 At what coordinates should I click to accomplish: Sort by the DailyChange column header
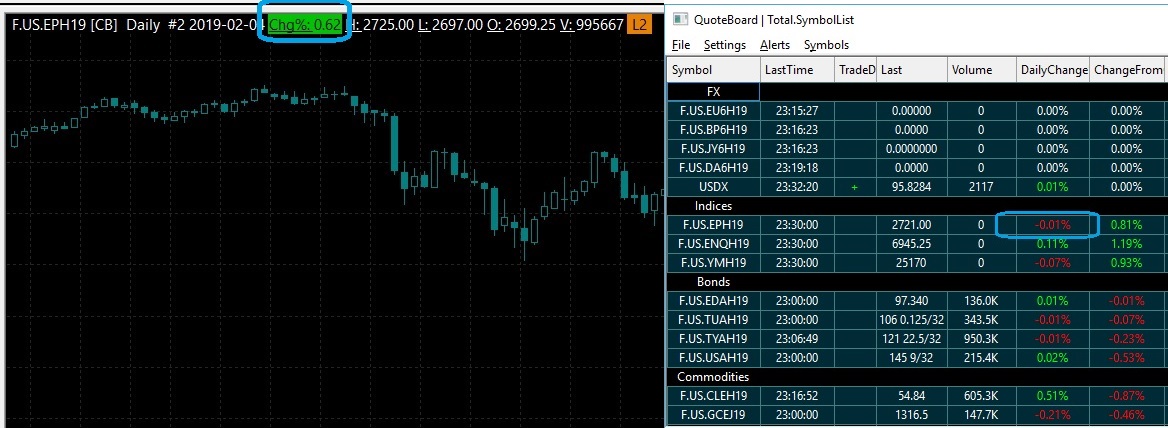pyautogui.click(x=1052, y=70)
